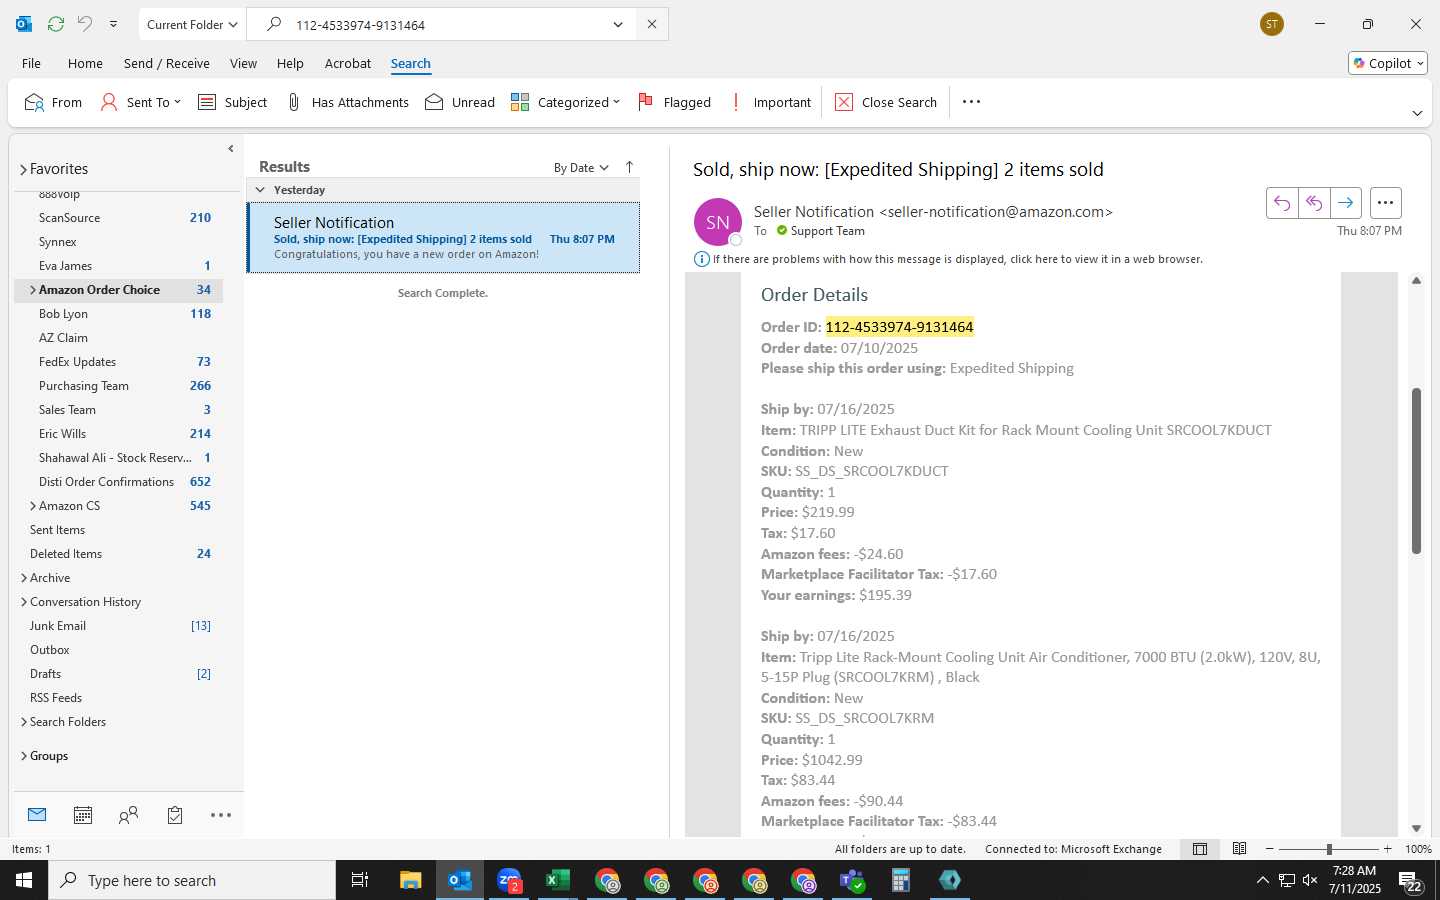Toggle the Has Attachments filter
Viewport: 1440px width, 900px height.
(x=347, y=102)
